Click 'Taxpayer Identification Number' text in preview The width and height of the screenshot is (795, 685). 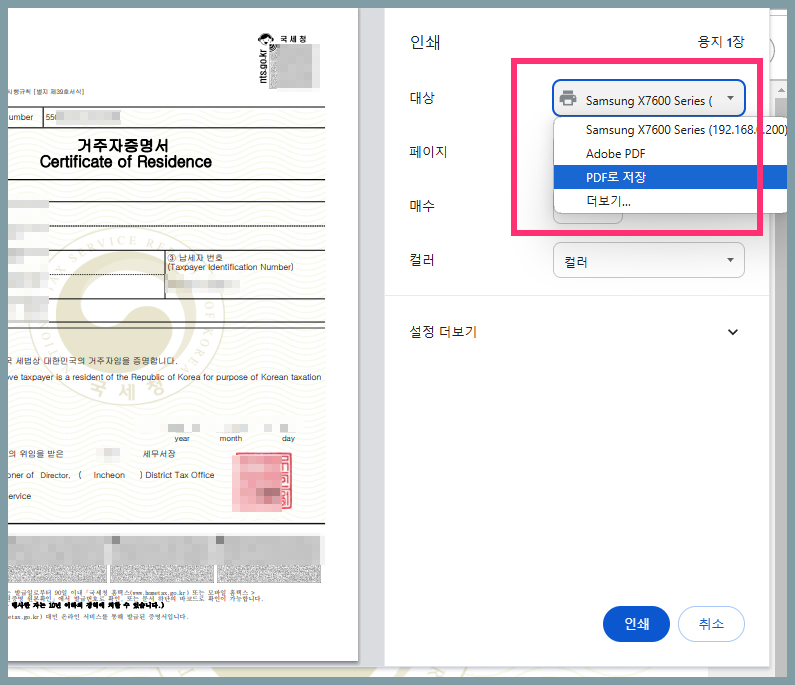(x=231, y=267)
